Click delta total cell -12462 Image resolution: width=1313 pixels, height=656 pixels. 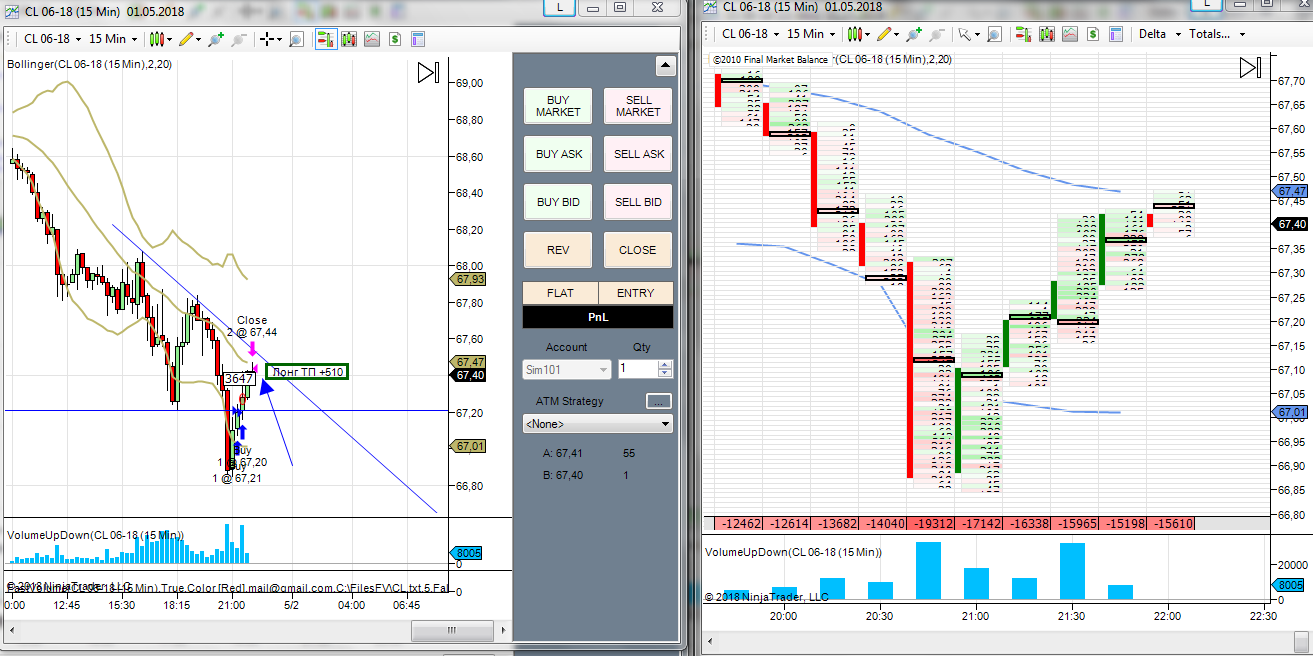tap(740, 523)
